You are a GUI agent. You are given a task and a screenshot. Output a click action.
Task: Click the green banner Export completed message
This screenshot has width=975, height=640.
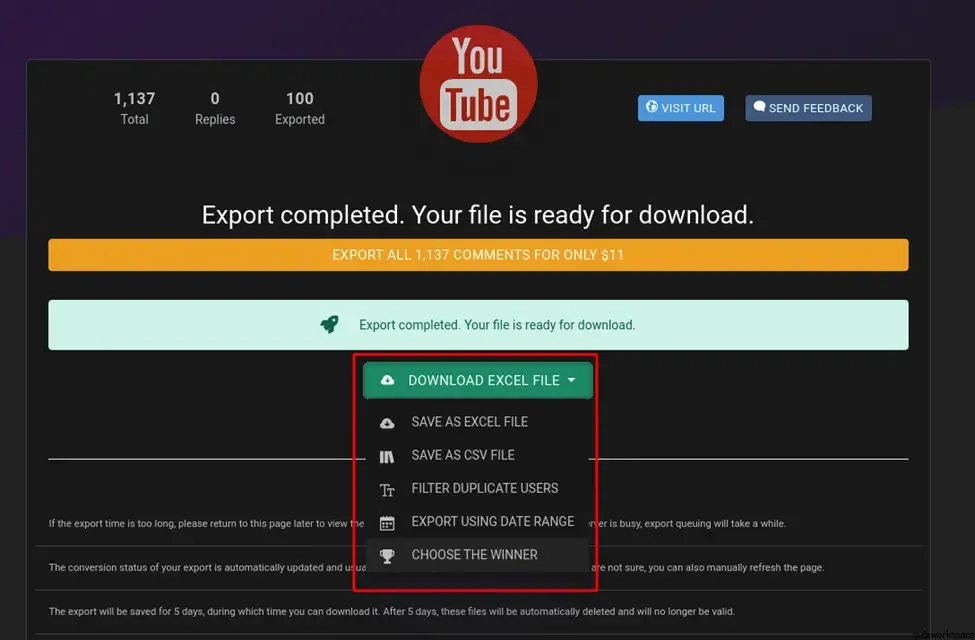pos(497,325)
